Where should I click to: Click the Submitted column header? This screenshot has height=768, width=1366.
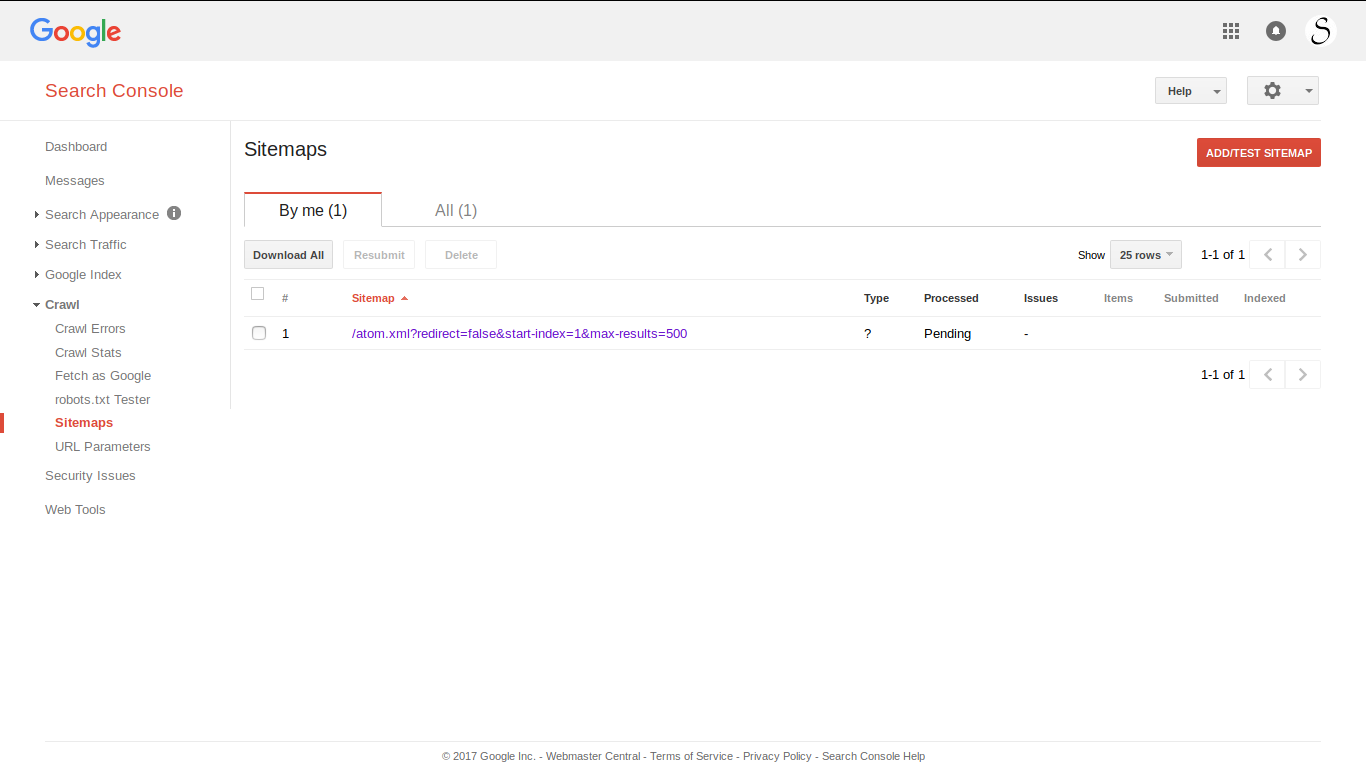pos(1191,298)
